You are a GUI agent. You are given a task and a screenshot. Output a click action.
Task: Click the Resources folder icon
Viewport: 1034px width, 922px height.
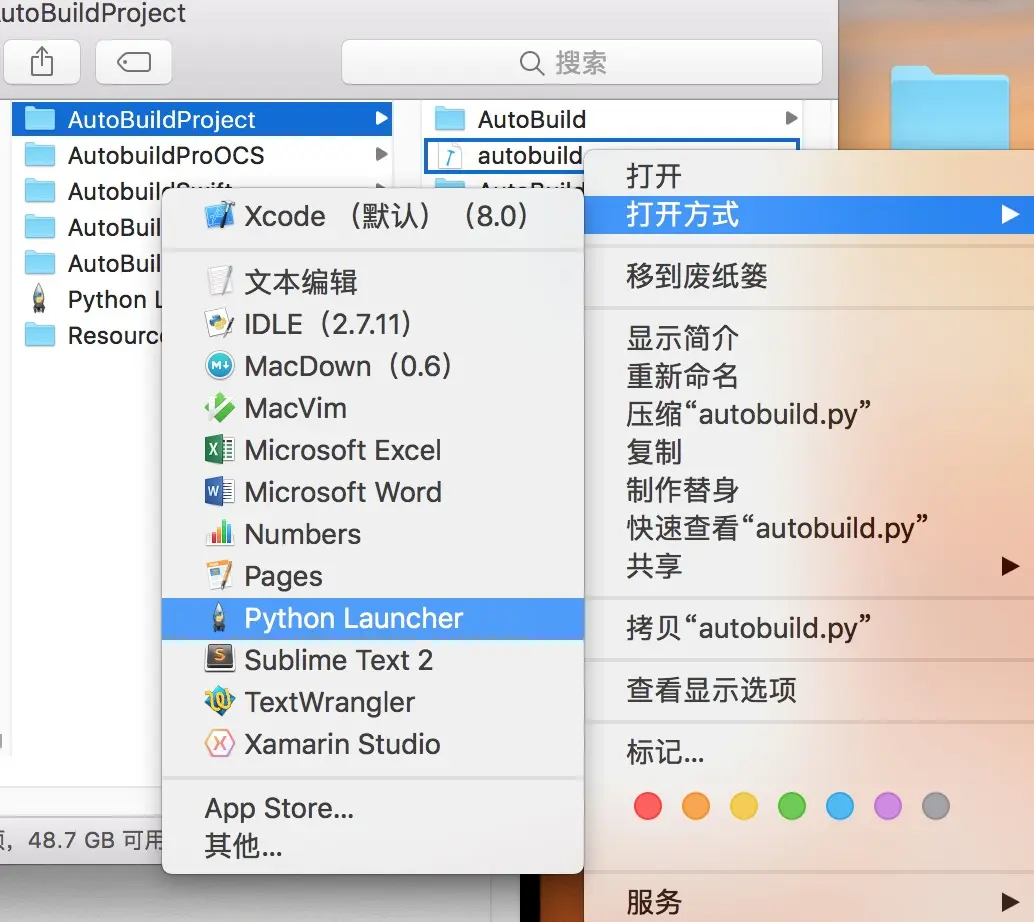[40, 335]
